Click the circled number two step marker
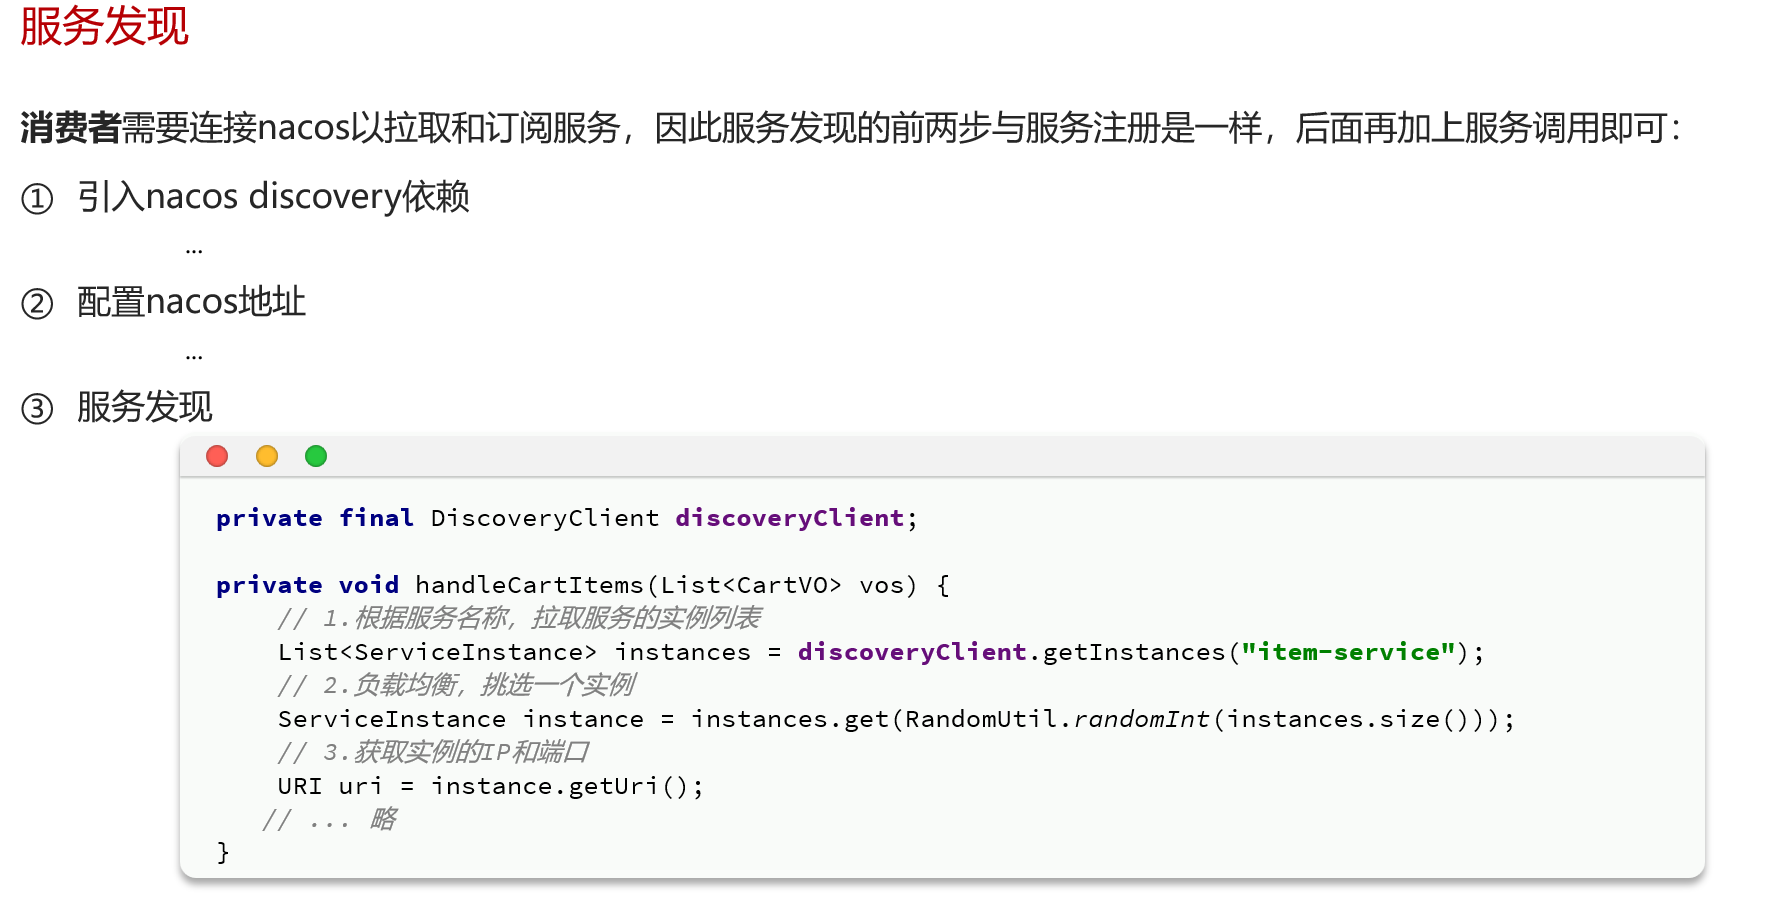The image size is (1792, 904). pyautogui.click(x=37, y=303)
